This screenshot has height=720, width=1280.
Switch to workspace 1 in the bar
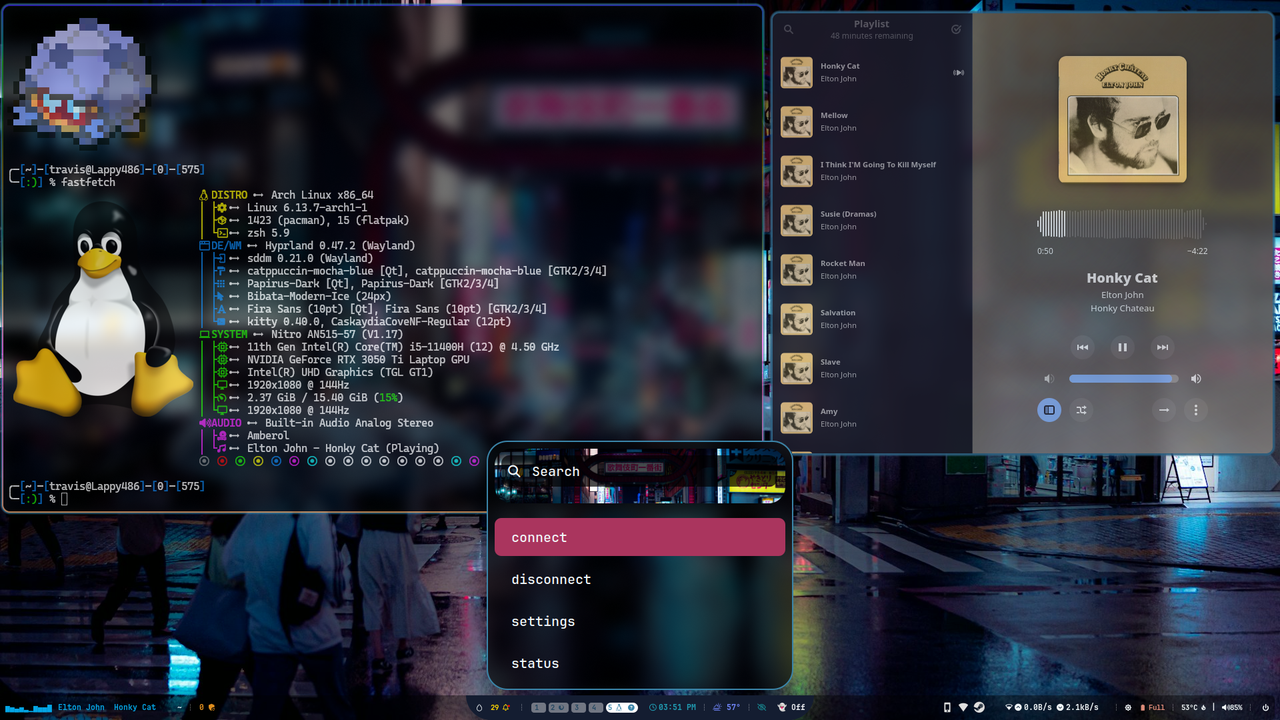[539, 707]
